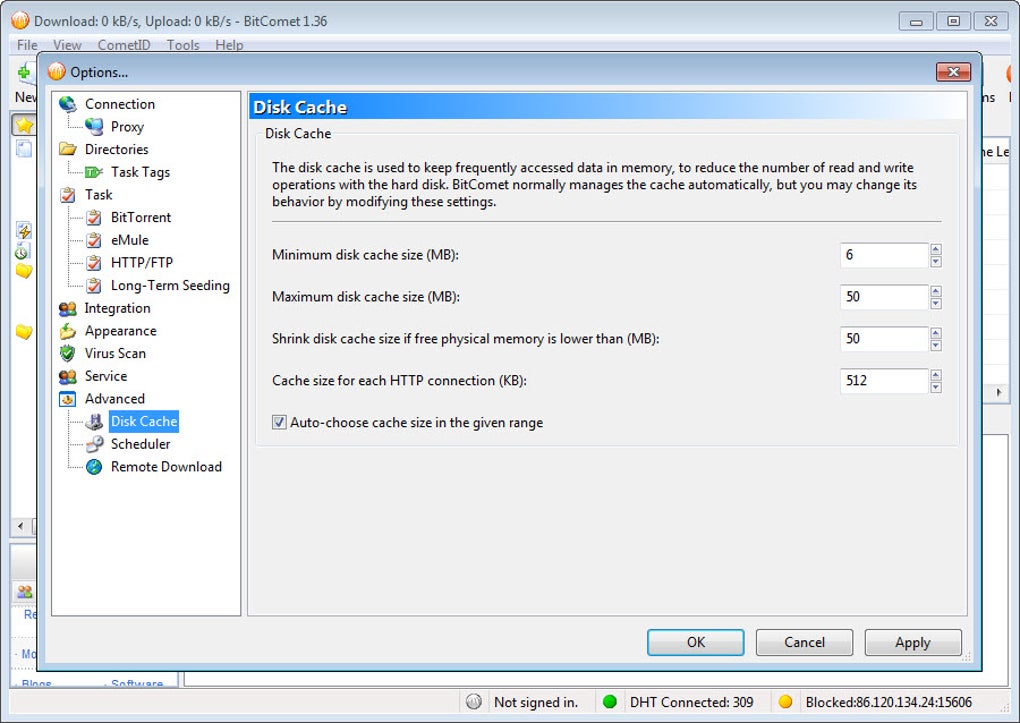Click the green DHT status indicator
The width and height of the screenshot is (1020, 723).
coord(610,702)
